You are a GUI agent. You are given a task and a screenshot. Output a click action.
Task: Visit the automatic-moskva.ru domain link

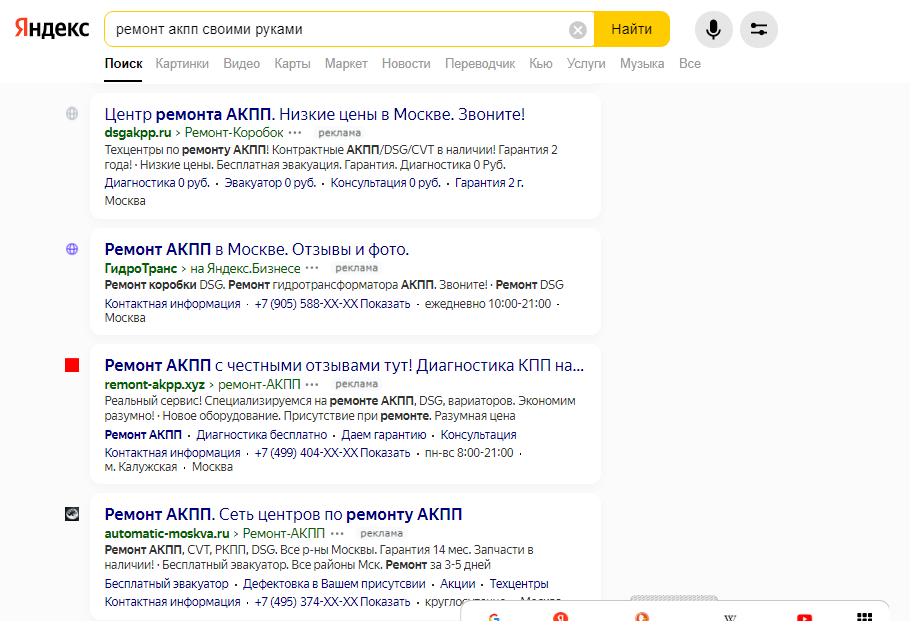[167, 533]
